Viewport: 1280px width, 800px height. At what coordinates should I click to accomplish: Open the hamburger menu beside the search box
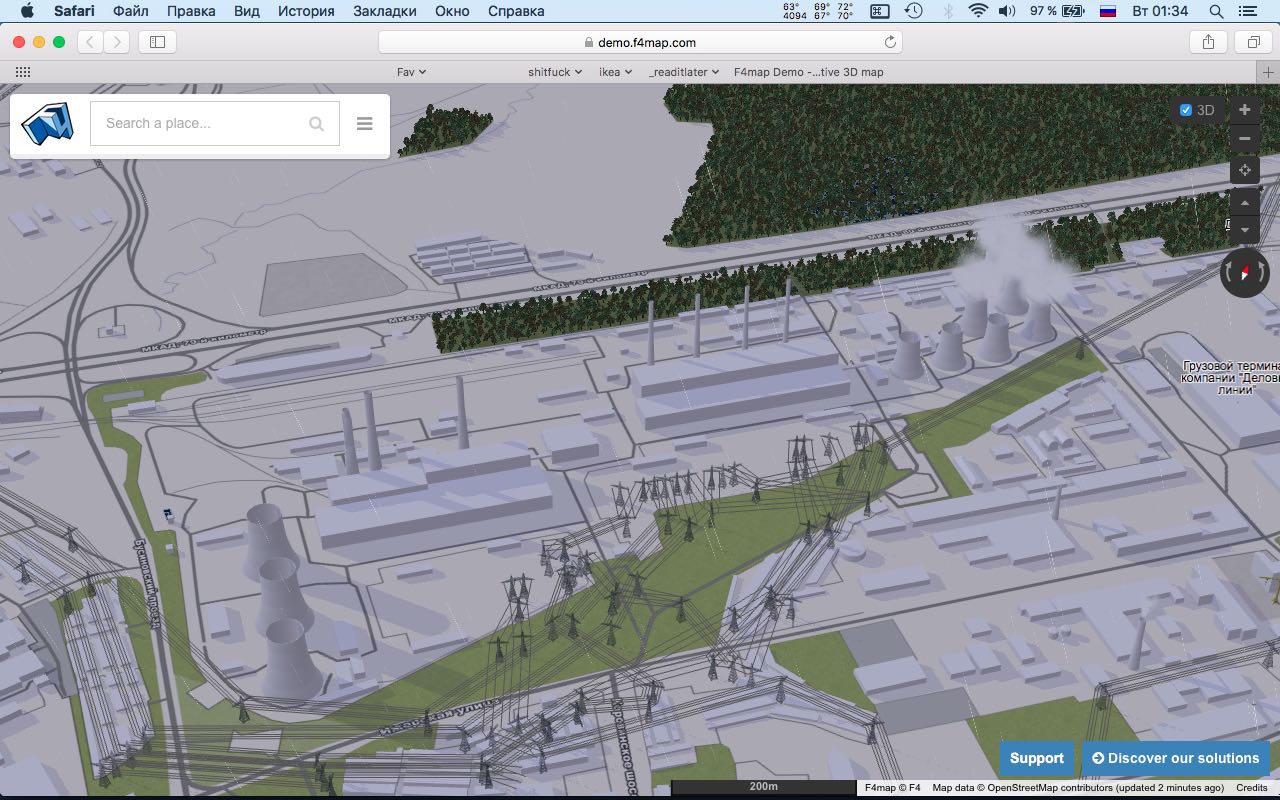(364, 124)
